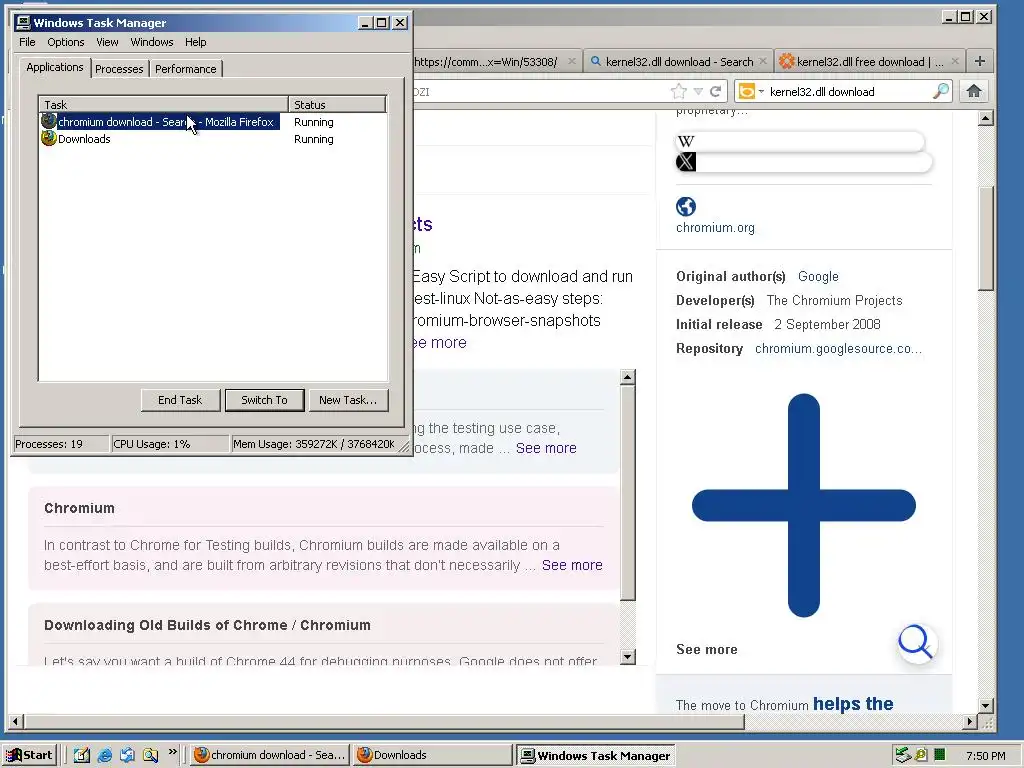Expand the quick launch chevron on the taskbar

[172, 752]
